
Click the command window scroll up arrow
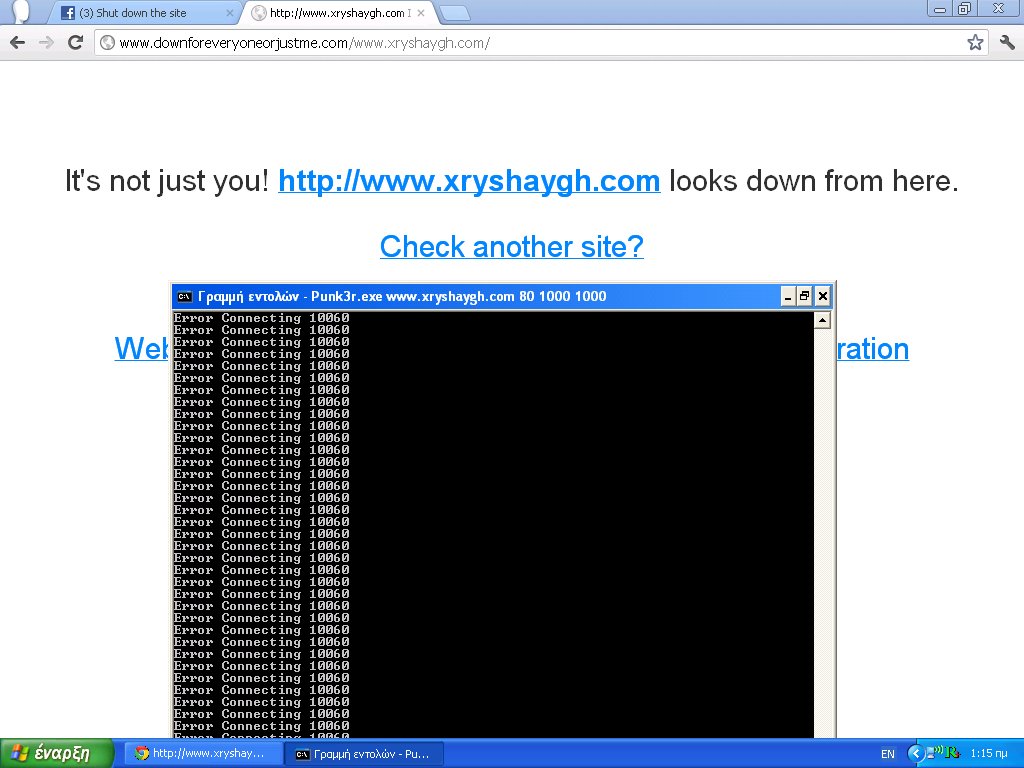tap(822, 320)
